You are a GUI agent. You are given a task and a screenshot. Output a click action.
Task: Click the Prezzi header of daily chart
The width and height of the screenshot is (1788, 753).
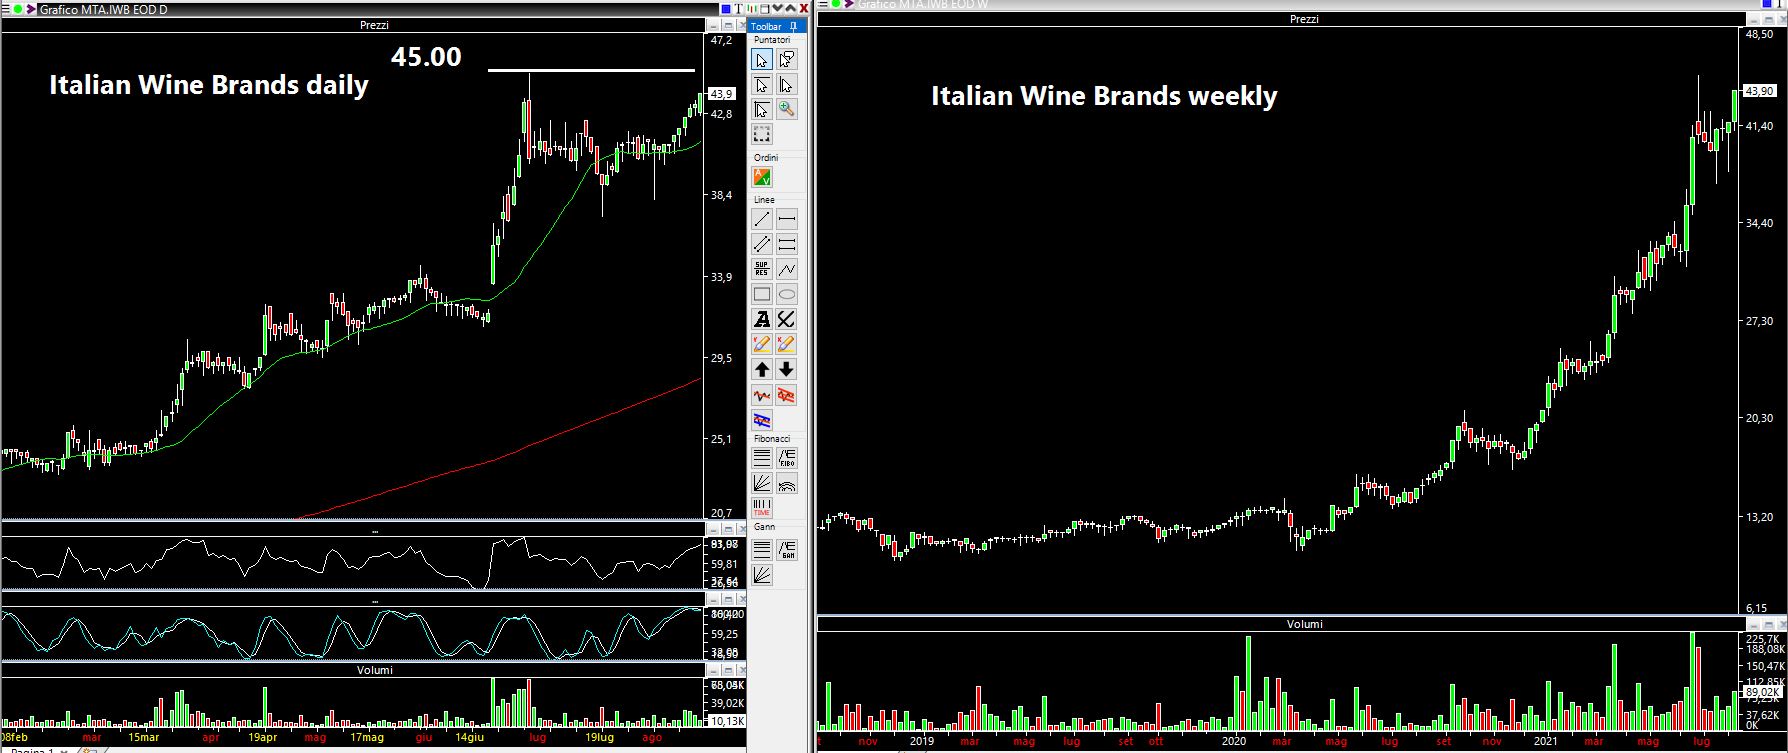pos(374,25)
